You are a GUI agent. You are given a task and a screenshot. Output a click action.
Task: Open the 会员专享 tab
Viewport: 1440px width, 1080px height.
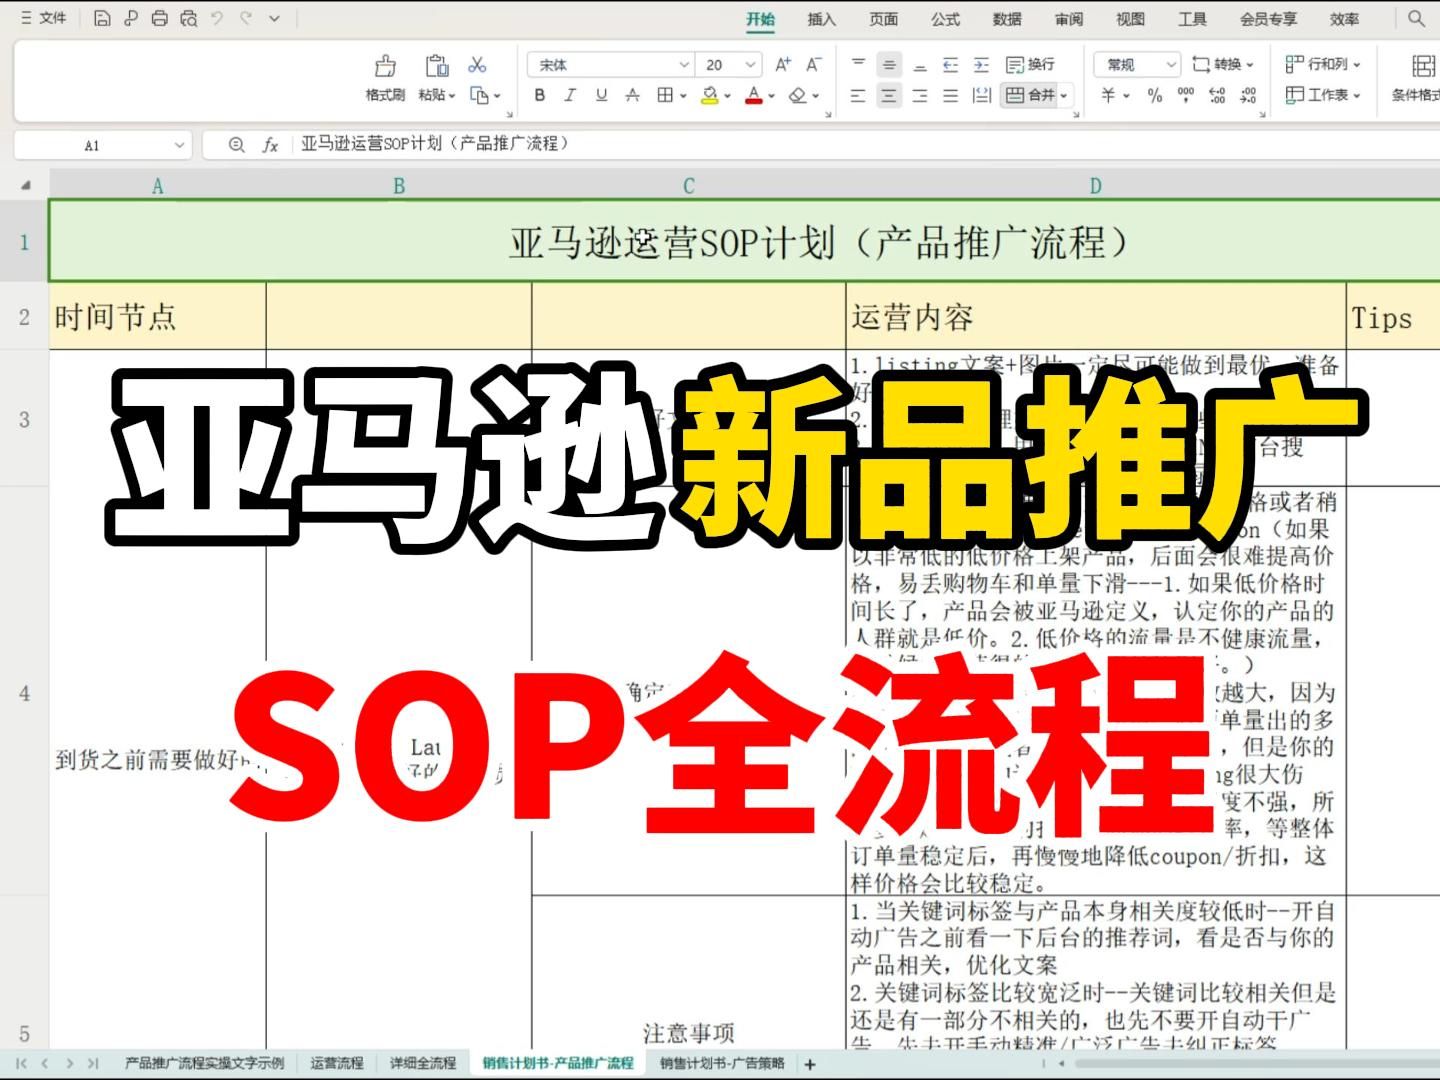pos(1268,19)
